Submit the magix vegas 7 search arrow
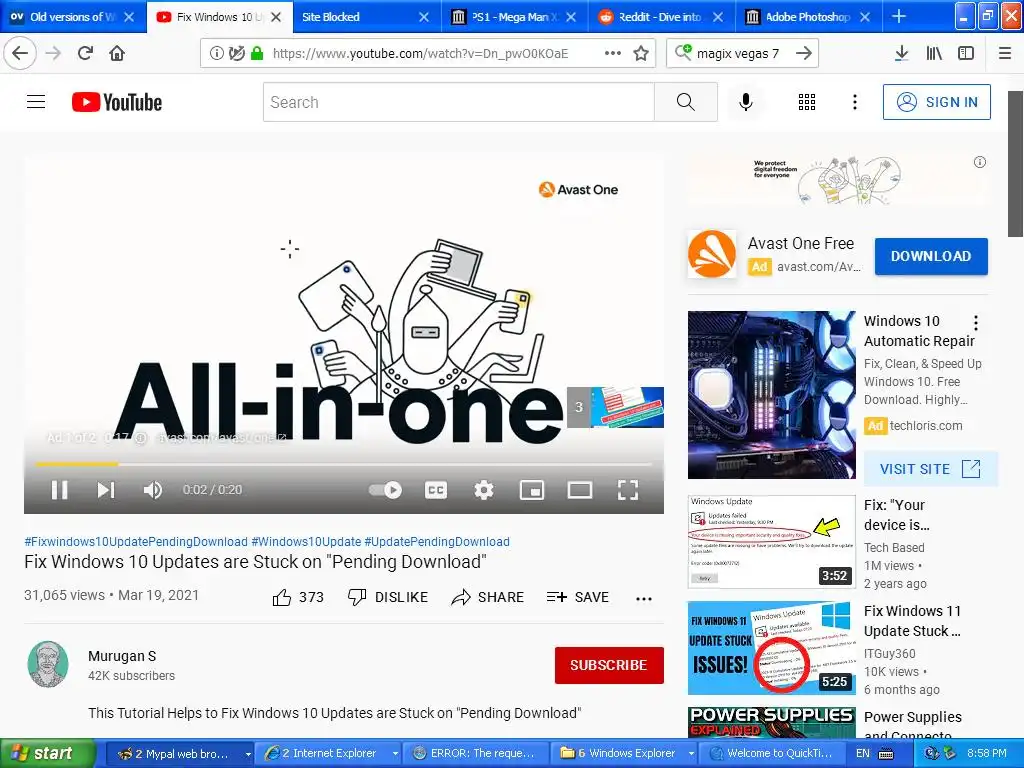This screenshot has width=1024, height=768. pos(804,53)
